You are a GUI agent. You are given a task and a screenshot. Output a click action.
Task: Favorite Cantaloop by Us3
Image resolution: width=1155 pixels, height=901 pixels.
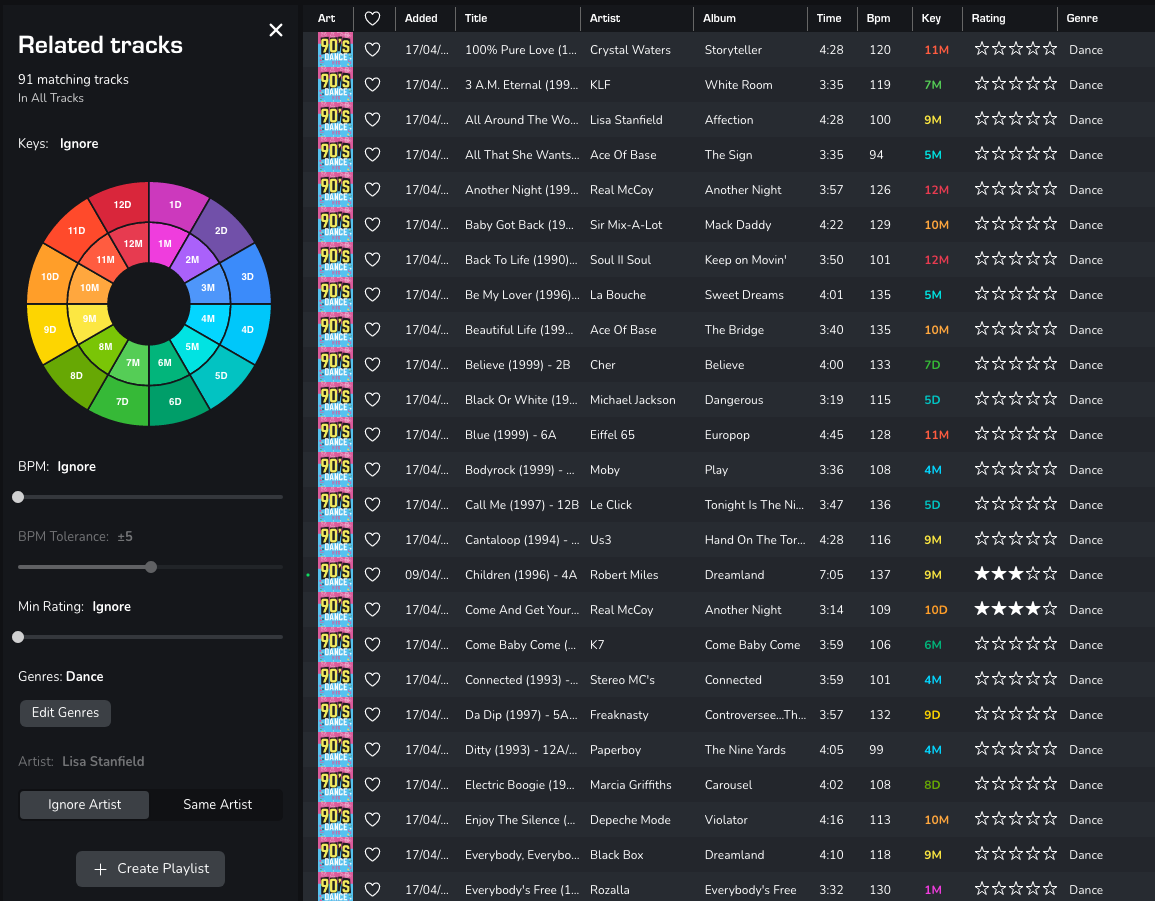point(373,539)
